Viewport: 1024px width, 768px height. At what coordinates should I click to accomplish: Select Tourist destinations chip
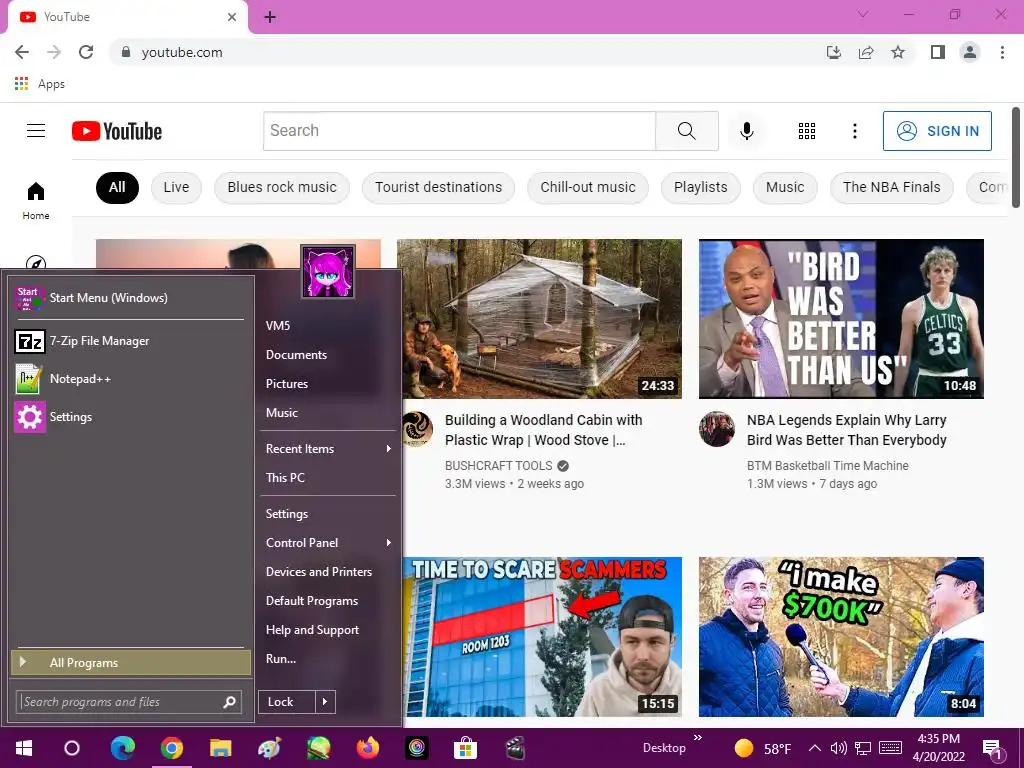click(438, 187)
